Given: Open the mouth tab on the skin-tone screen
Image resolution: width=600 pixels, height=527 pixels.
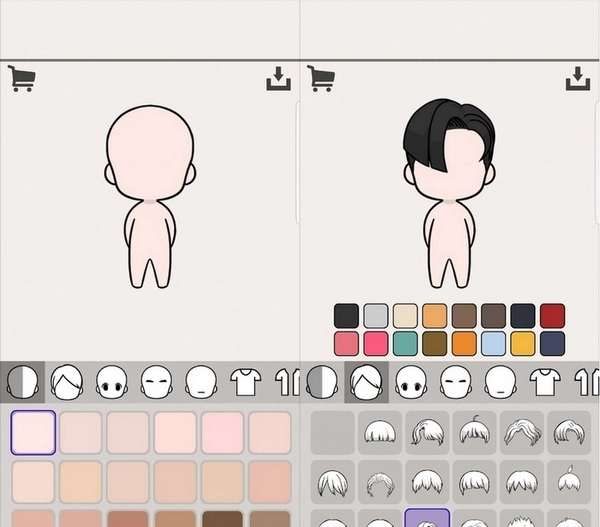Looking at the screenshot, I should click(x=201, y=382).
